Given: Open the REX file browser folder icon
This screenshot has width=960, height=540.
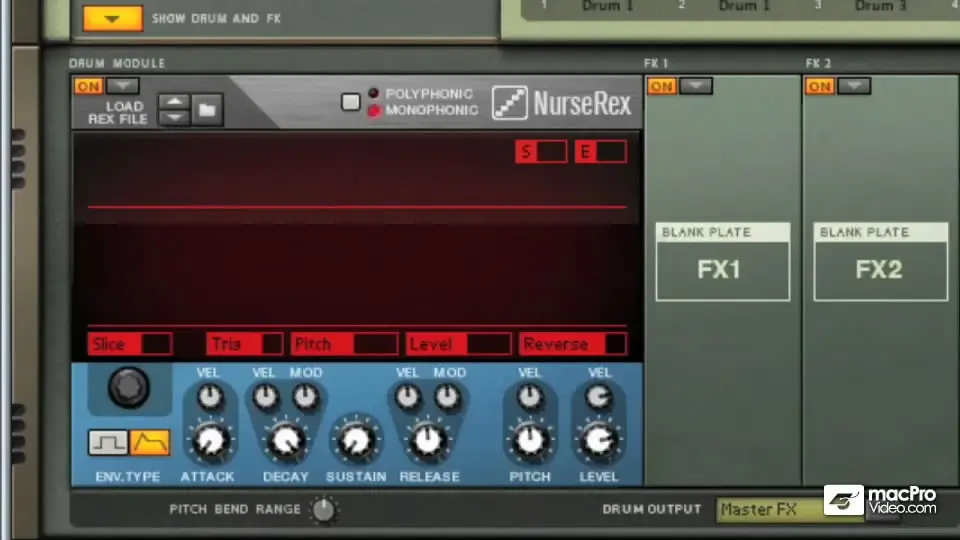Looking at the screenshot, I should tap(207, 110).
